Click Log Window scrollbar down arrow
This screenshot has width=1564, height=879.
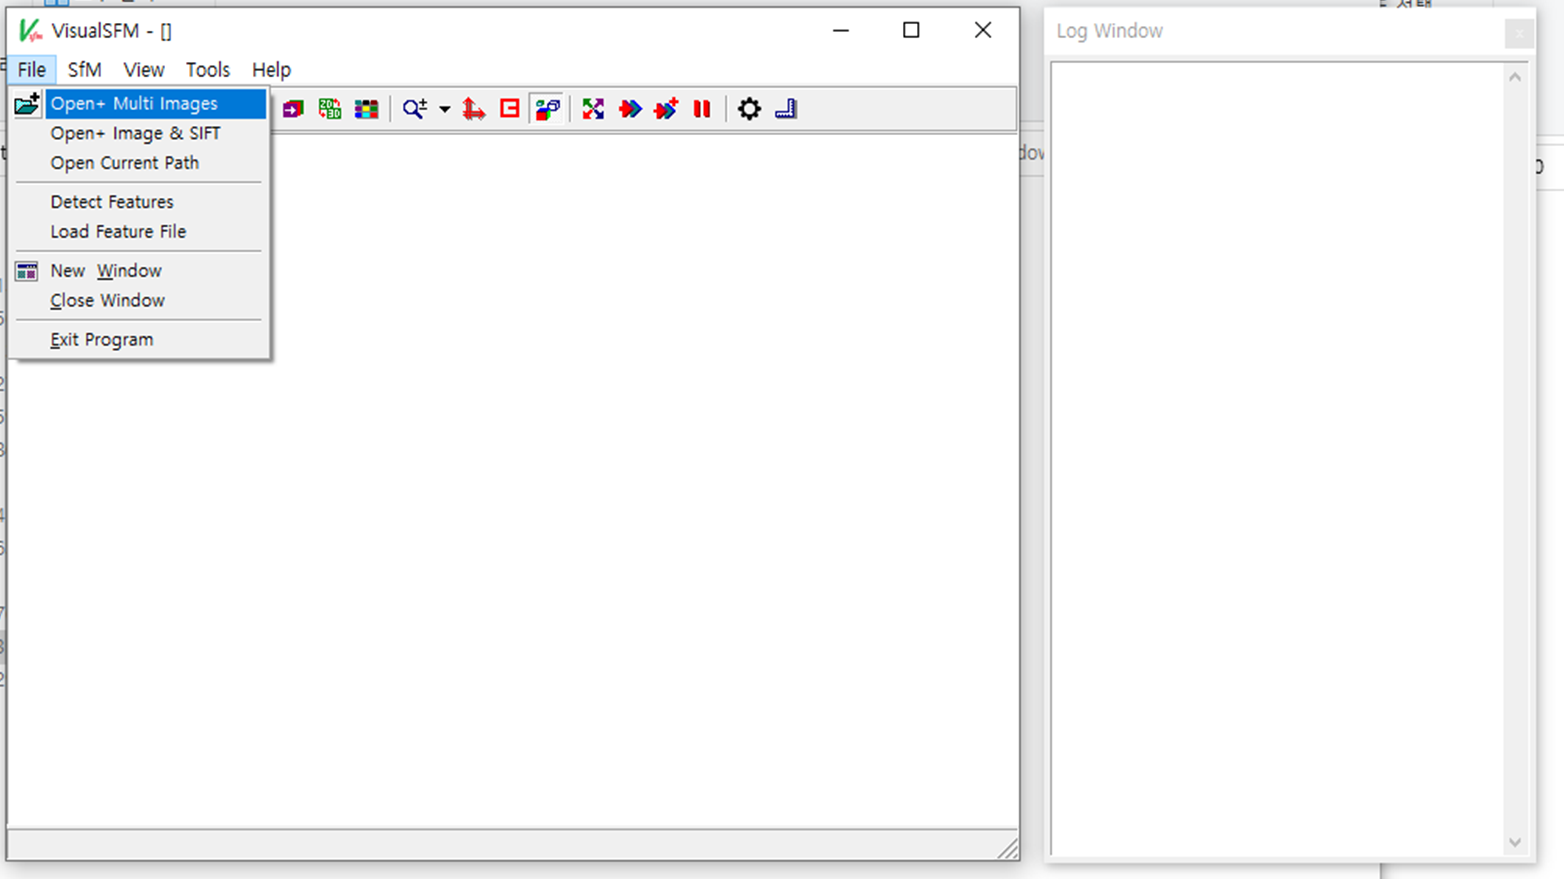coord(1515,843)
